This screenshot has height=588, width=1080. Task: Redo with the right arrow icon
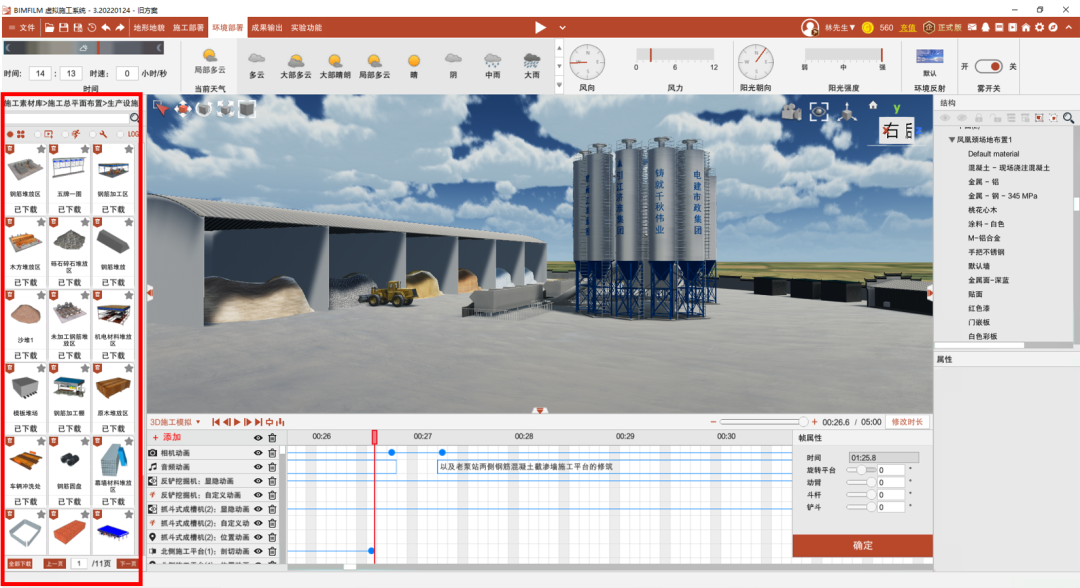pyautogui.click(x=120, y=28)
